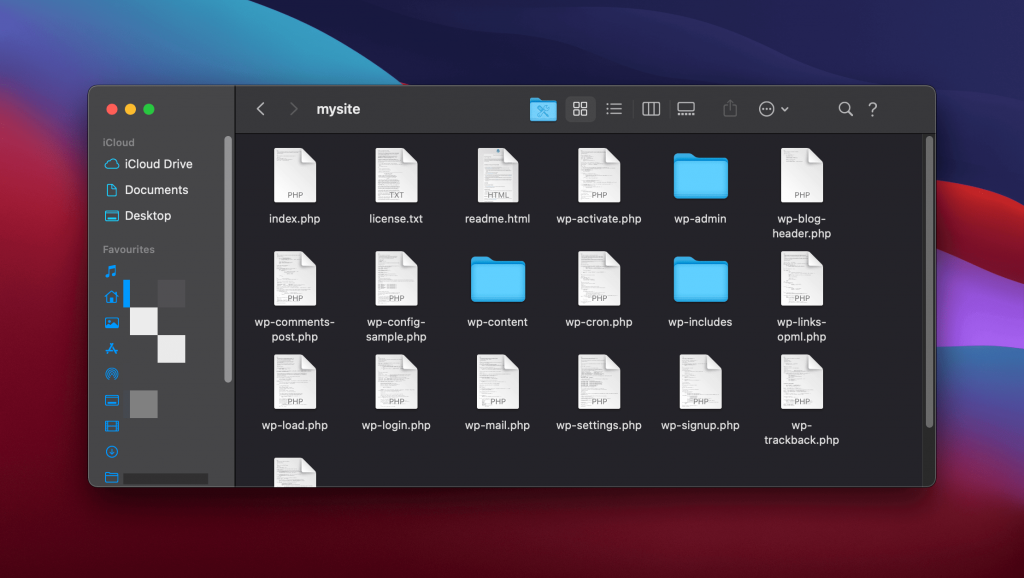Click the wp-mail.php file name

498,425
